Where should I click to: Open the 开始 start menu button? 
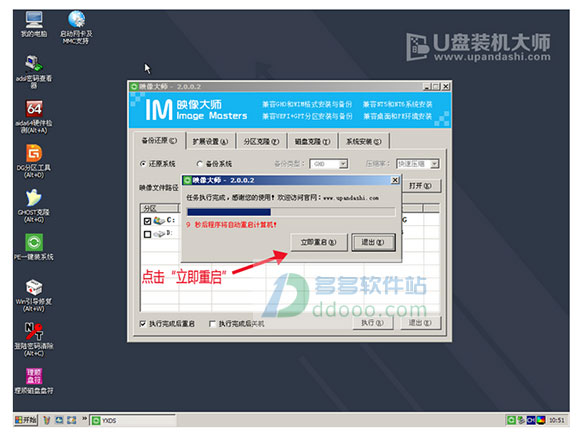click(26, 420)
